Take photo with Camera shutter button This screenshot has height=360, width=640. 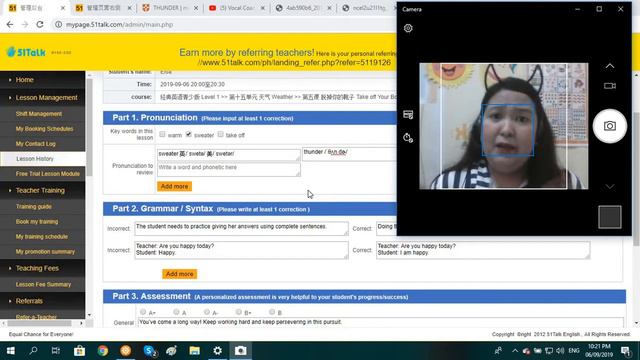coord(610,126)
